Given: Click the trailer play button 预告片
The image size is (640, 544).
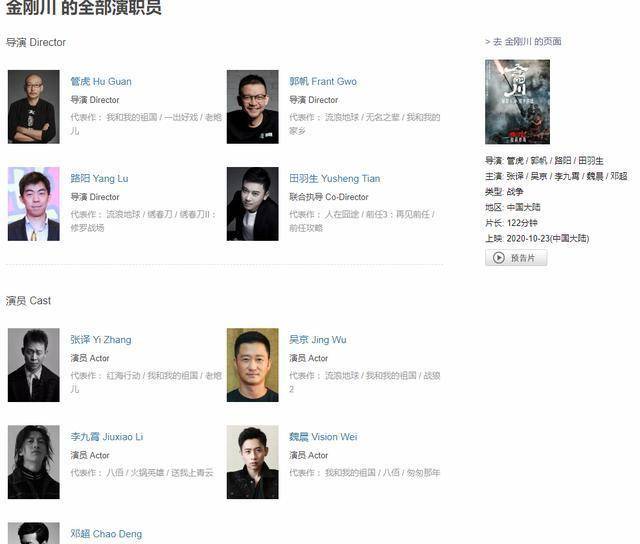Looking at the screenshot, I should point(516,258).
